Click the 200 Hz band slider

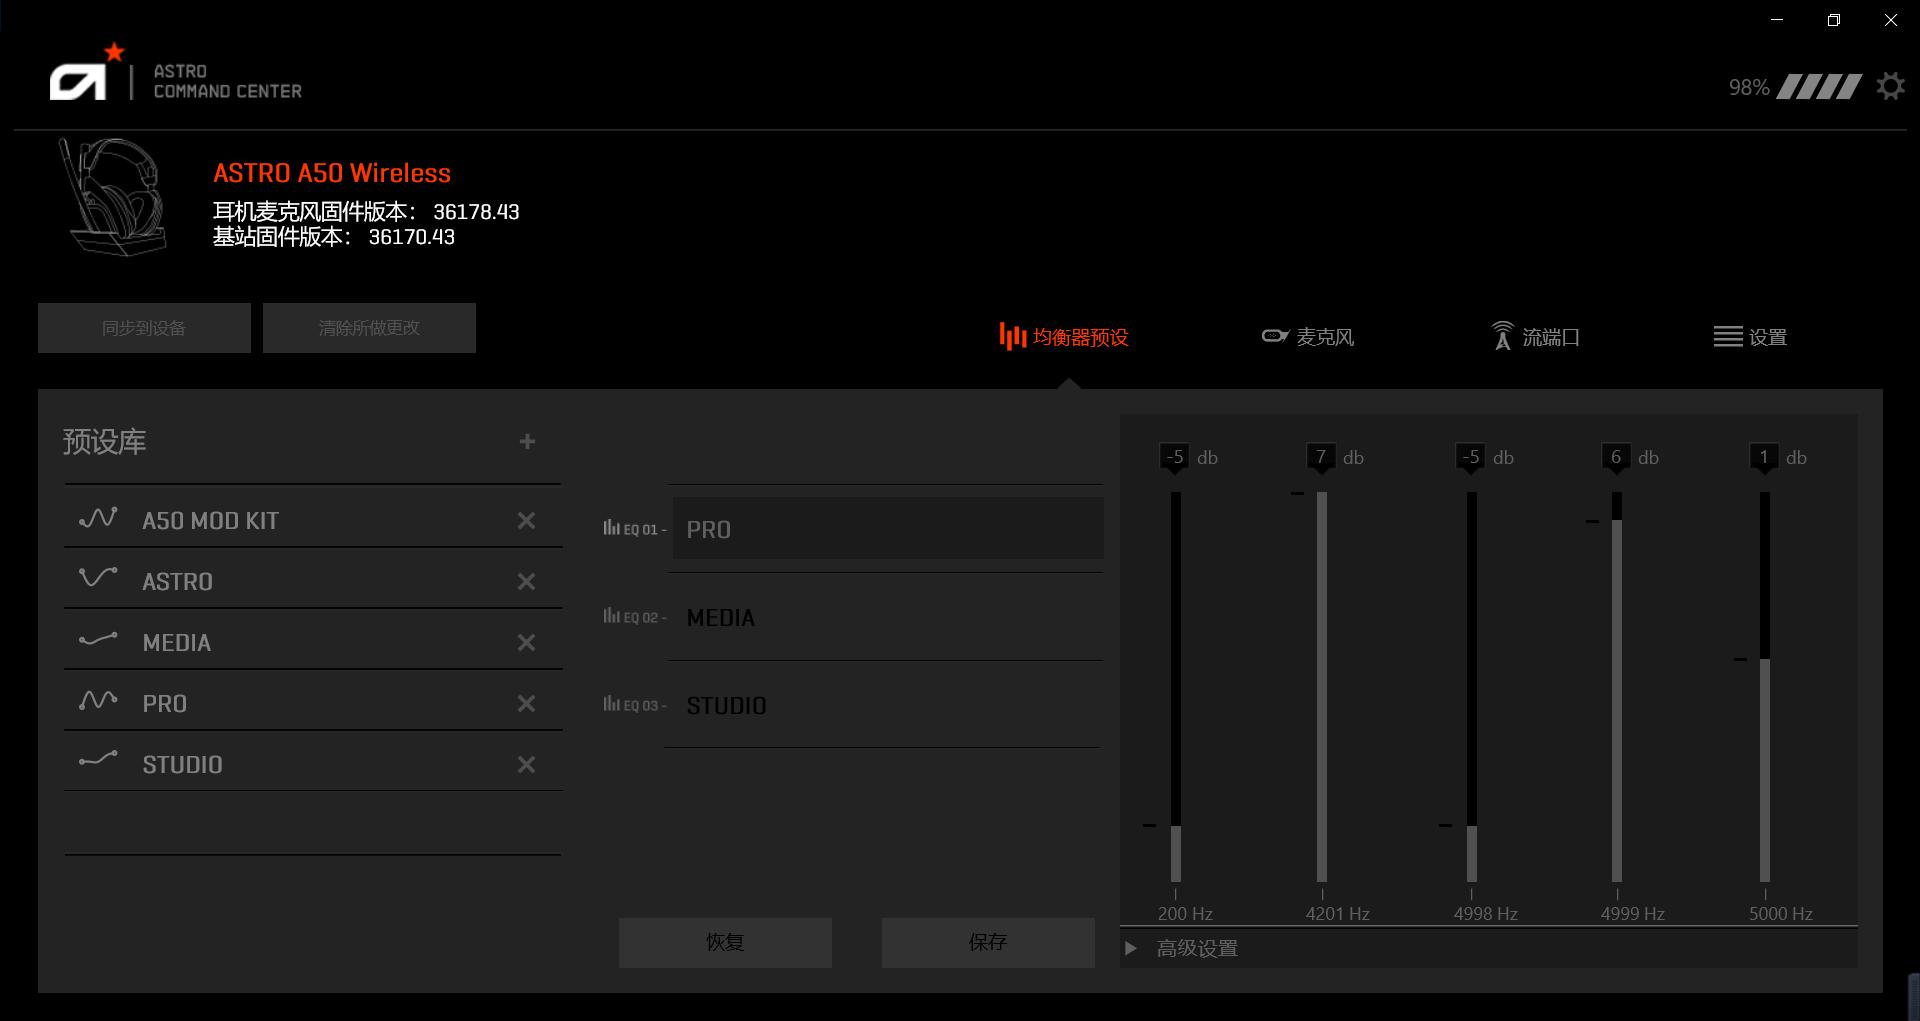click(1176, 686)
